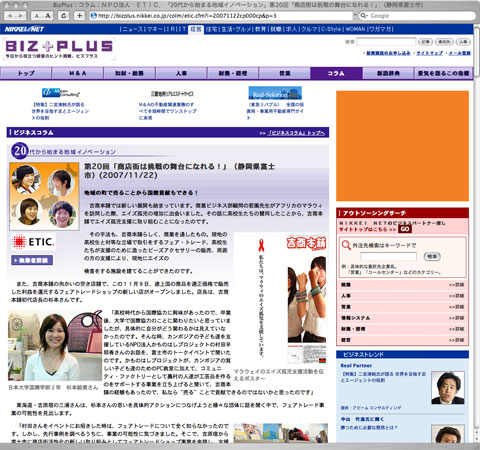Switch to the 営業 tab

click(x=285, y=73)
